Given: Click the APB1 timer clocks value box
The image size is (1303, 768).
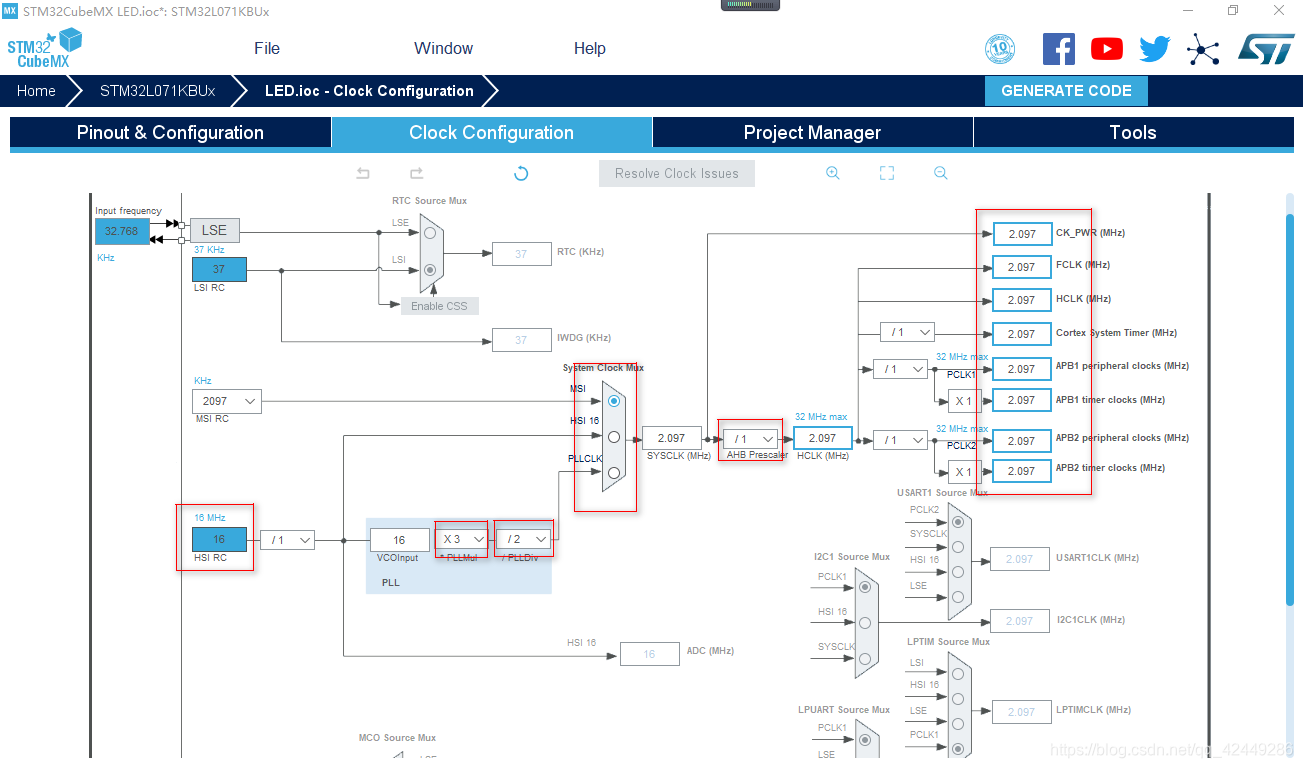Looking at the screenshot, I should pyautogui.click(x=1022, y=400).
